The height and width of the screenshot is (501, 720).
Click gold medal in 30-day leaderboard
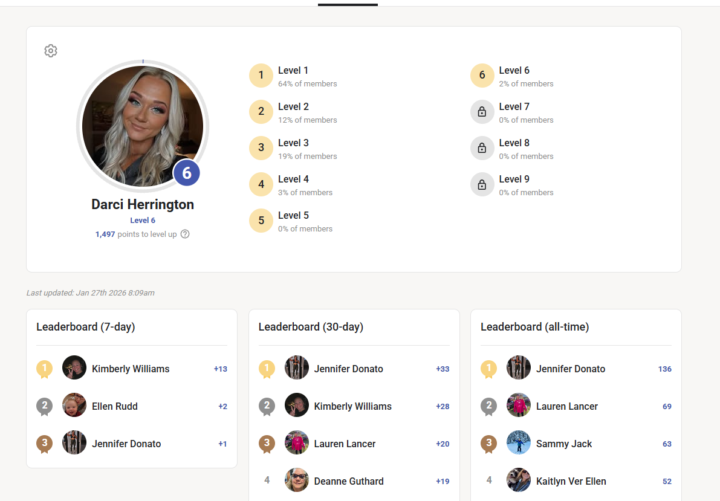(267, 369)
